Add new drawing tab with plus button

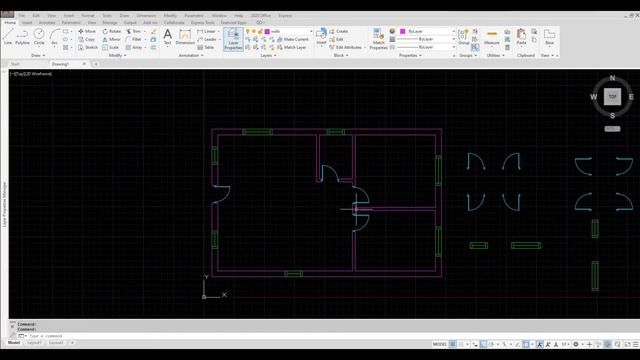(96, 64)
